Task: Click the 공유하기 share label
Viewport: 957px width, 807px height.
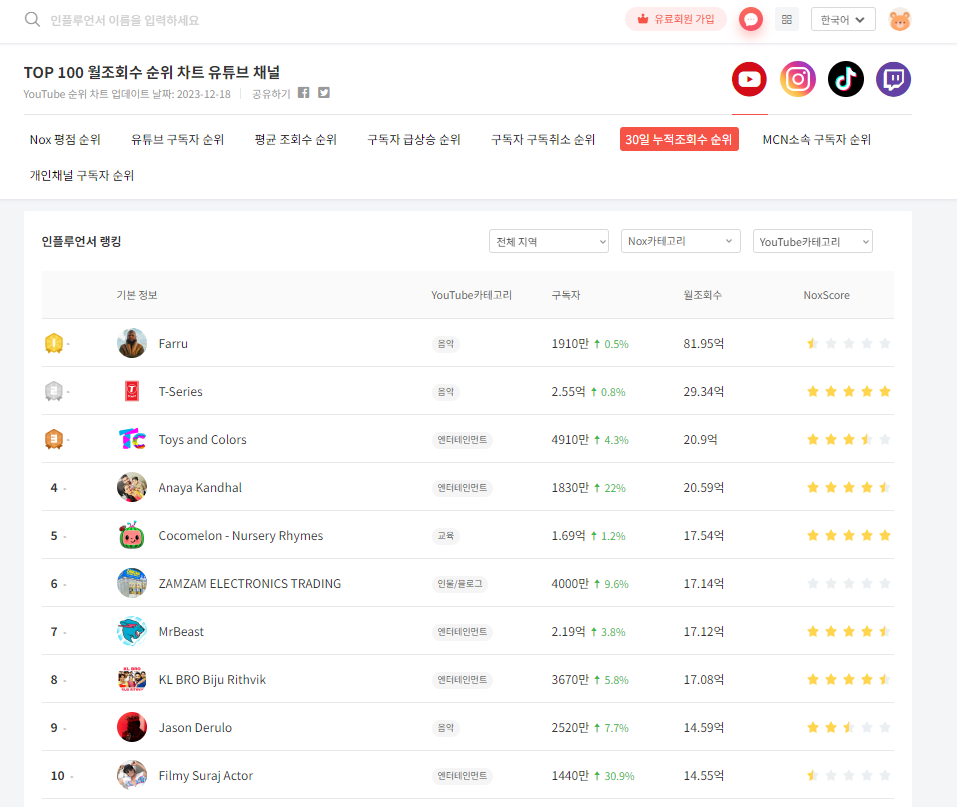Action: click(x=271, y=94)
